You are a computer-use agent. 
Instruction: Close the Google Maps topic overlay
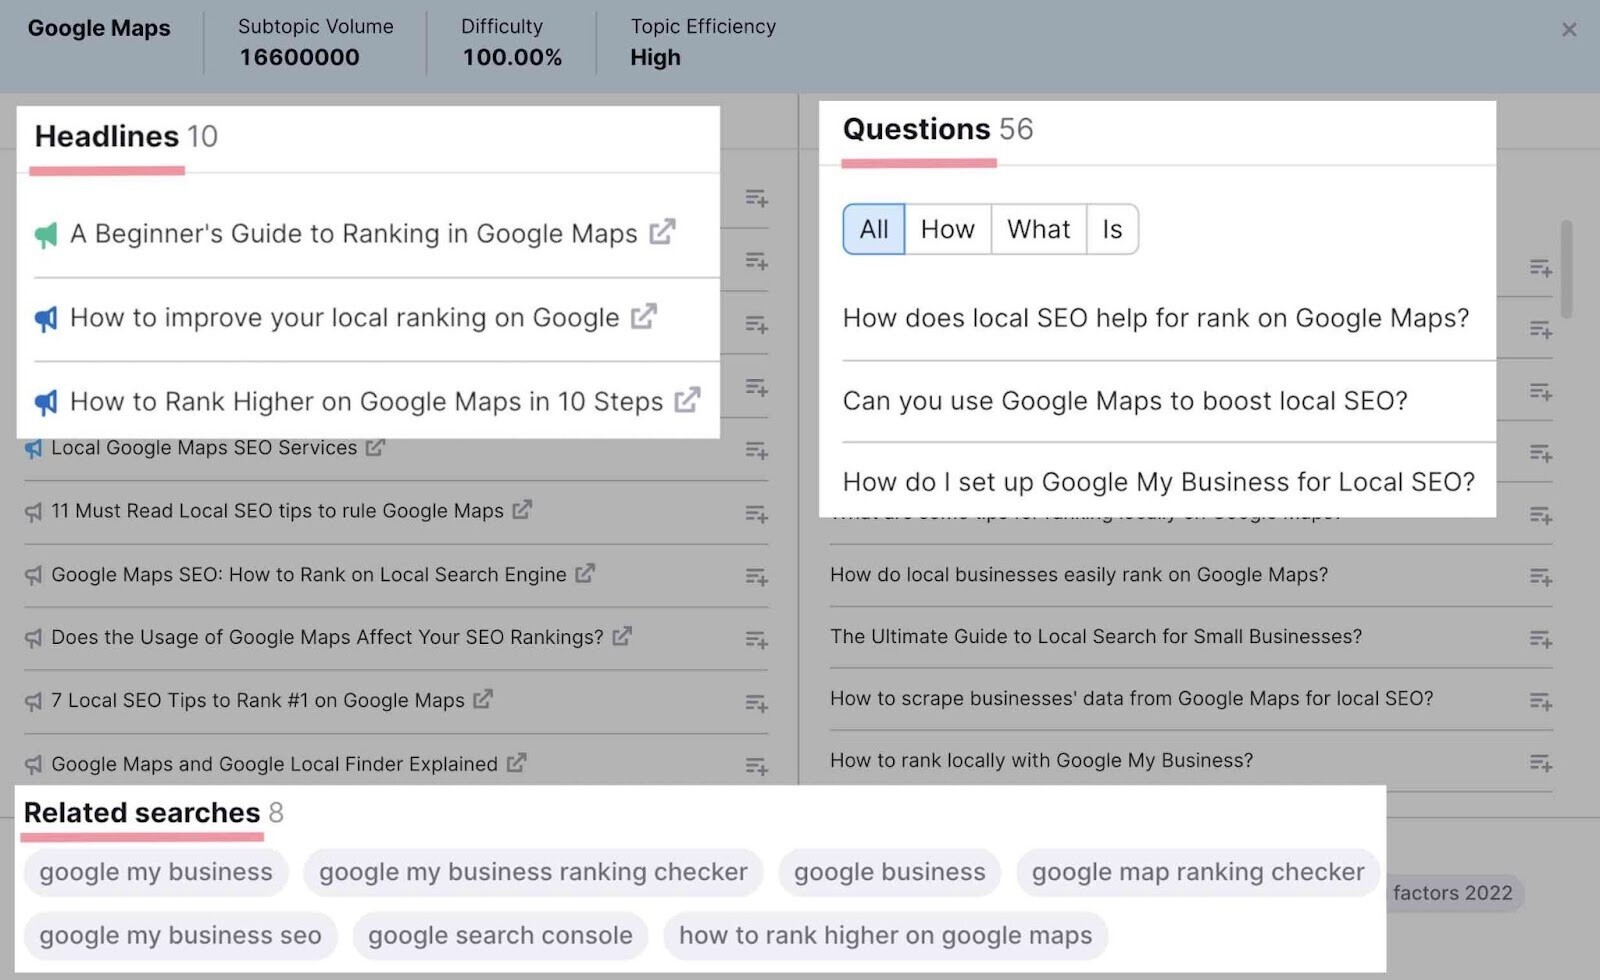(x=1569, y=29)
